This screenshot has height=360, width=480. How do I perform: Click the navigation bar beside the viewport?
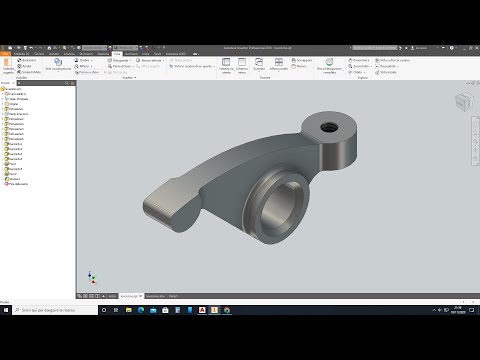tap(475, 140)
